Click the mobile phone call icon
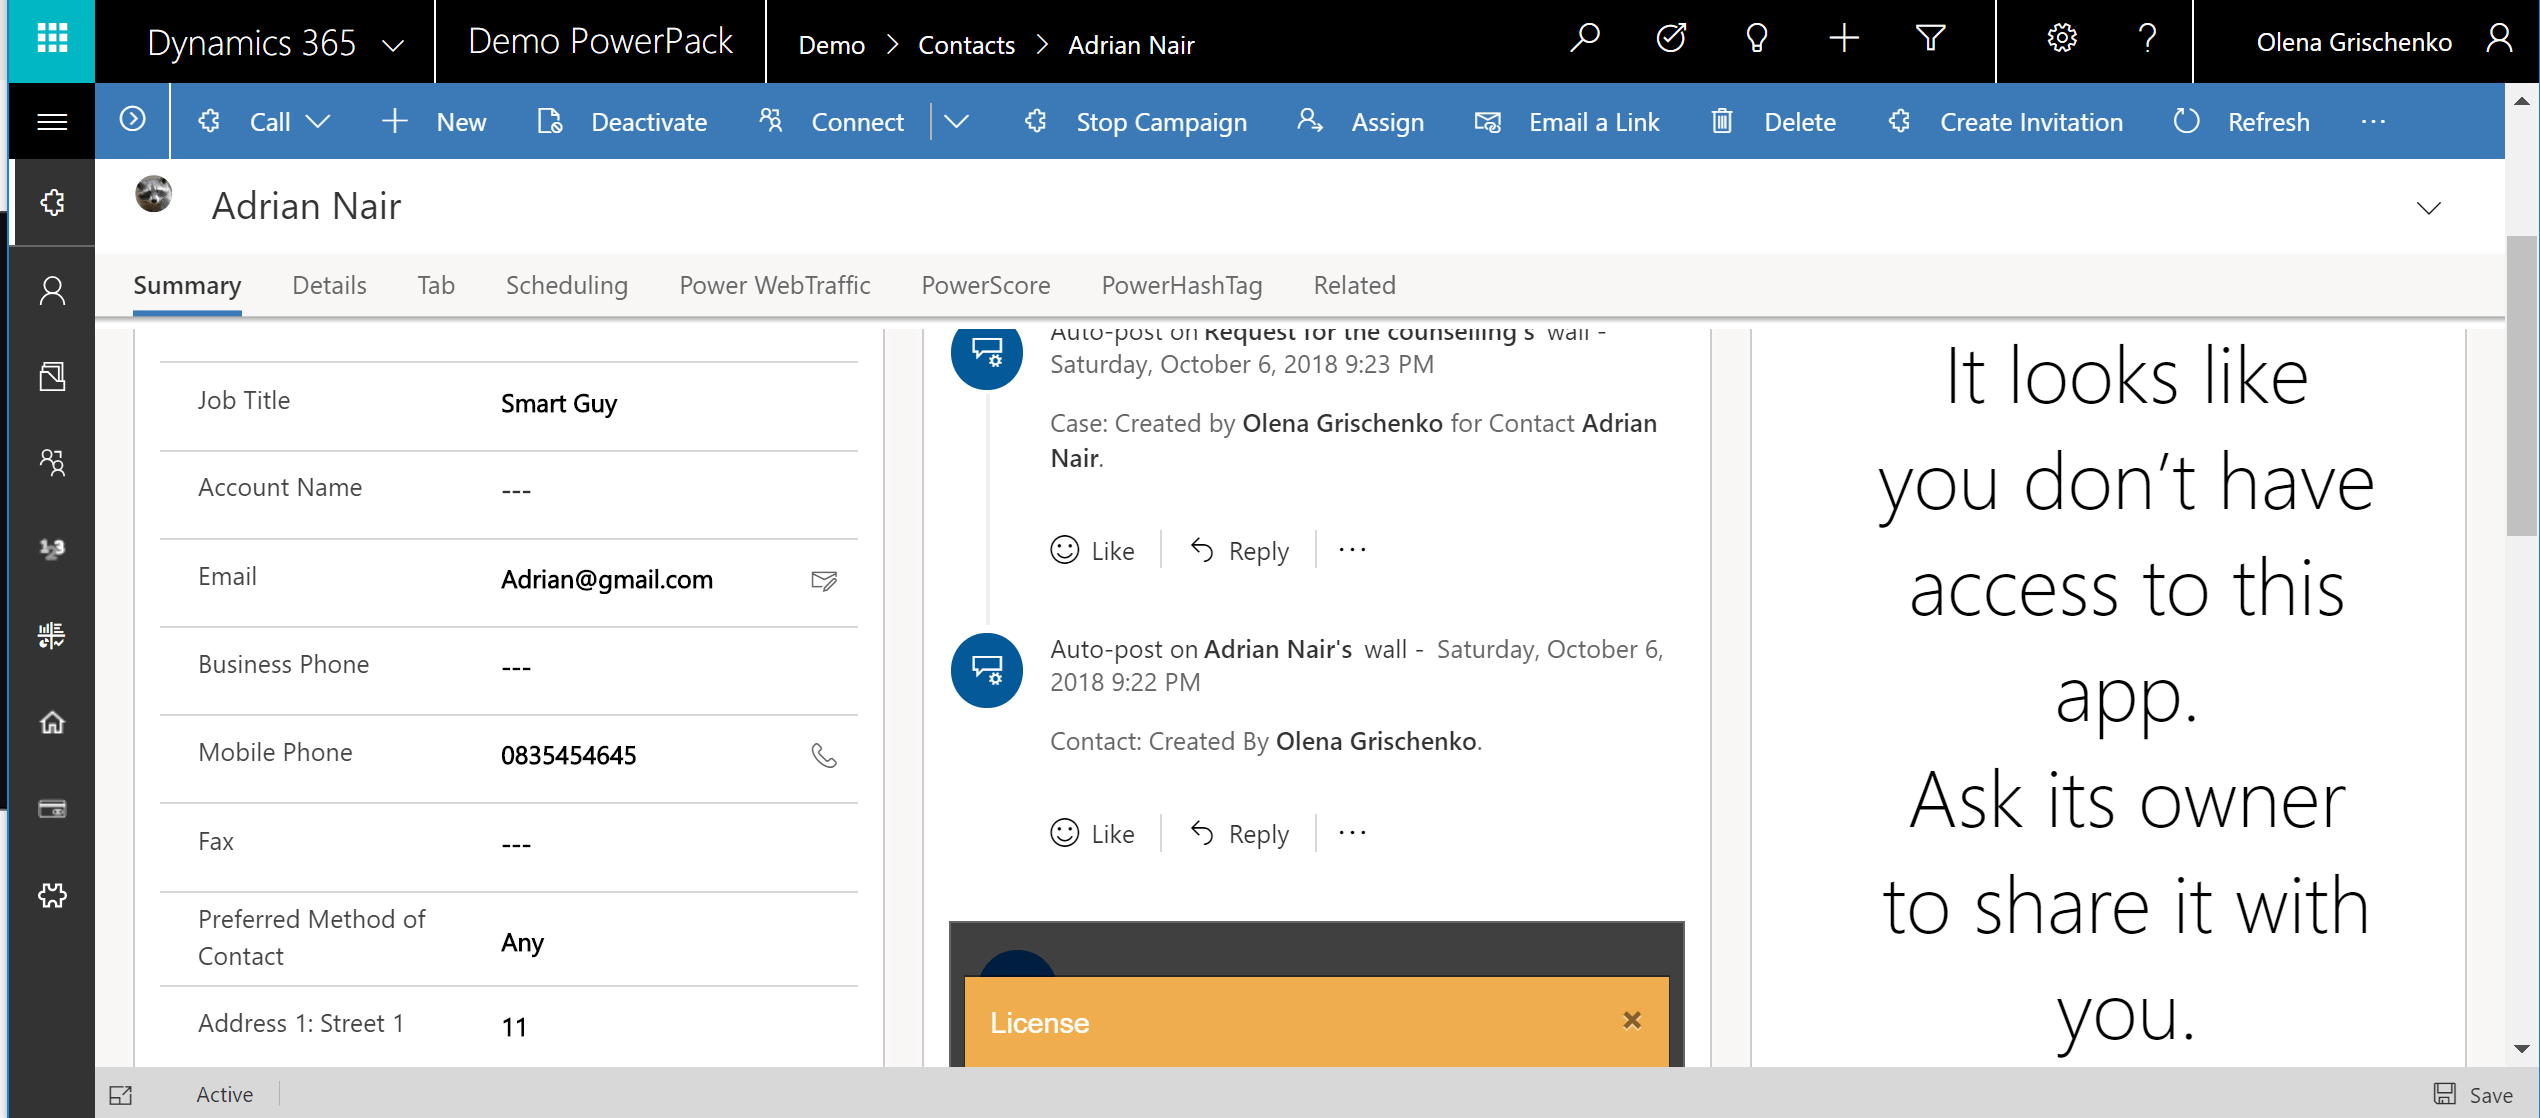Viewport: 2540px width, 1118px height. 824,756
